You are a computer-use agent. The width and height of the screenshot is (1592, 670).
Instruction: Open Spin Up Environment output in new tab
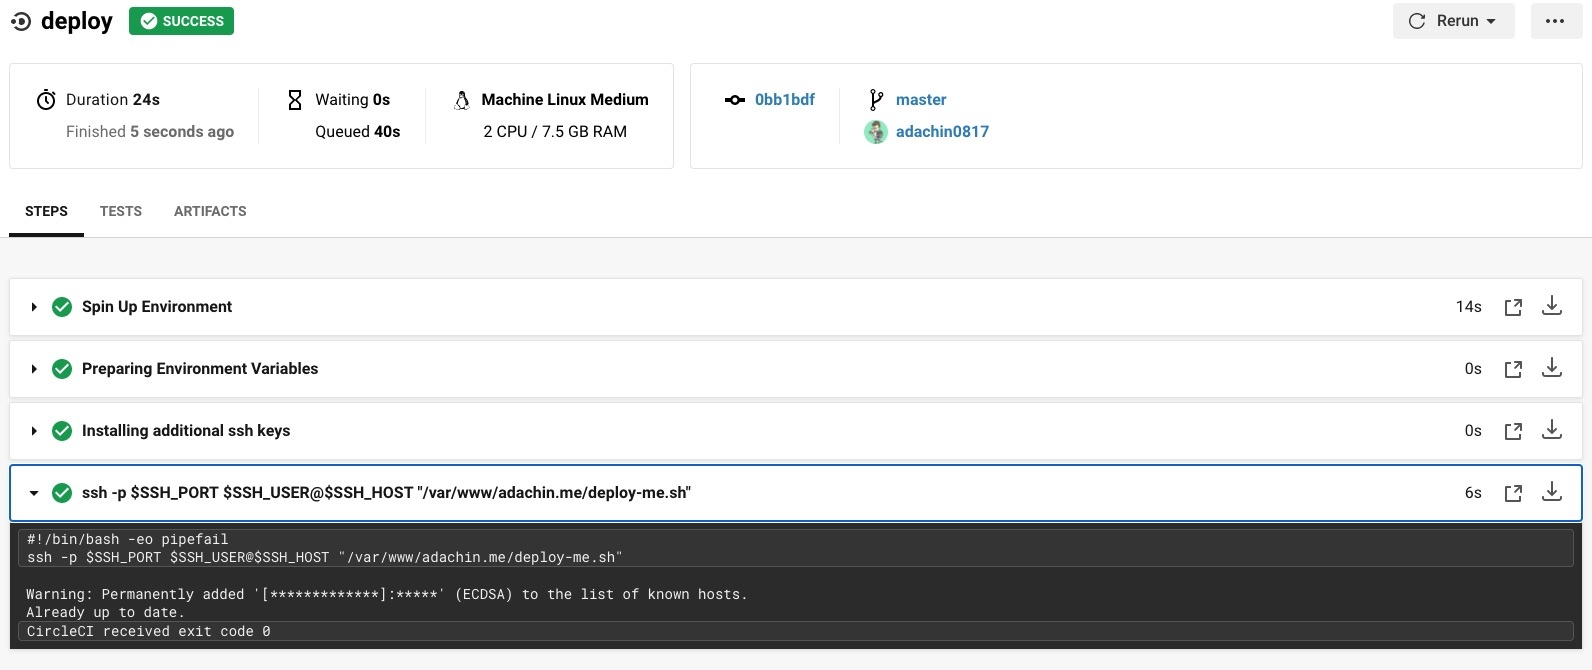click(1513, 307)
